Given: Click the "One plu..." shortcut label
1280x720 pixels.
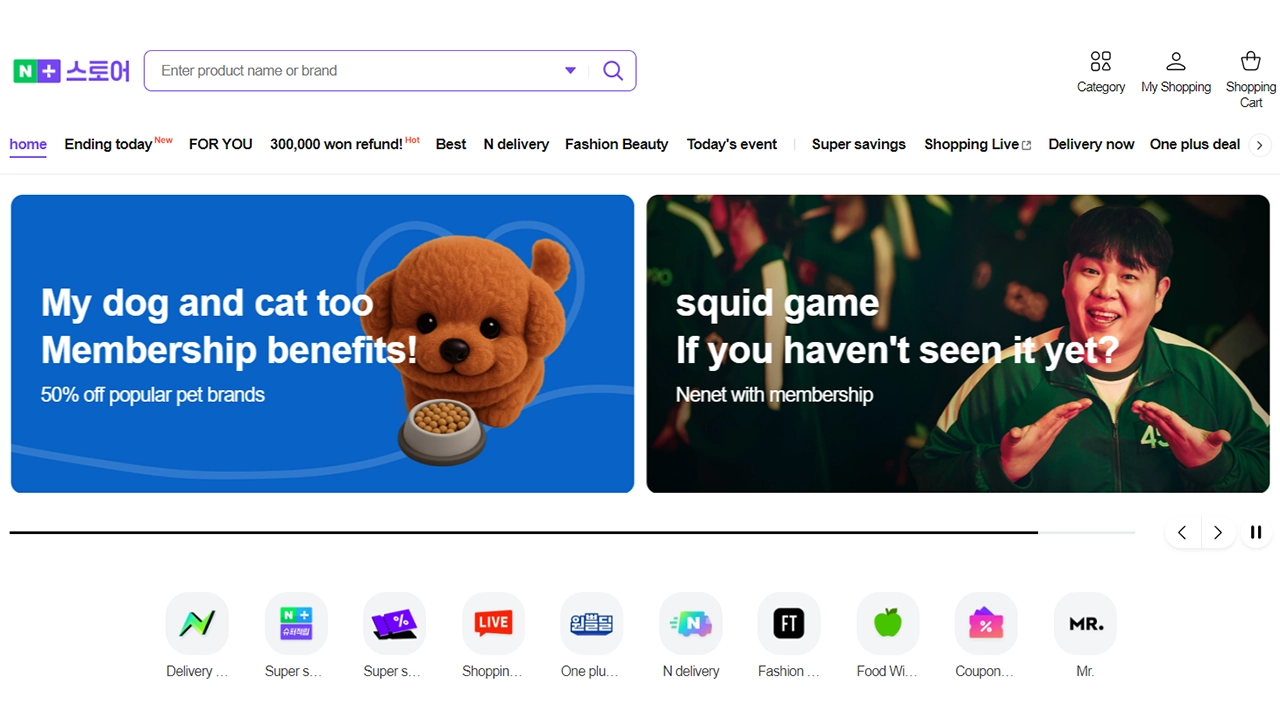Looking at the screenshot, I should click(x=590, y=671).
